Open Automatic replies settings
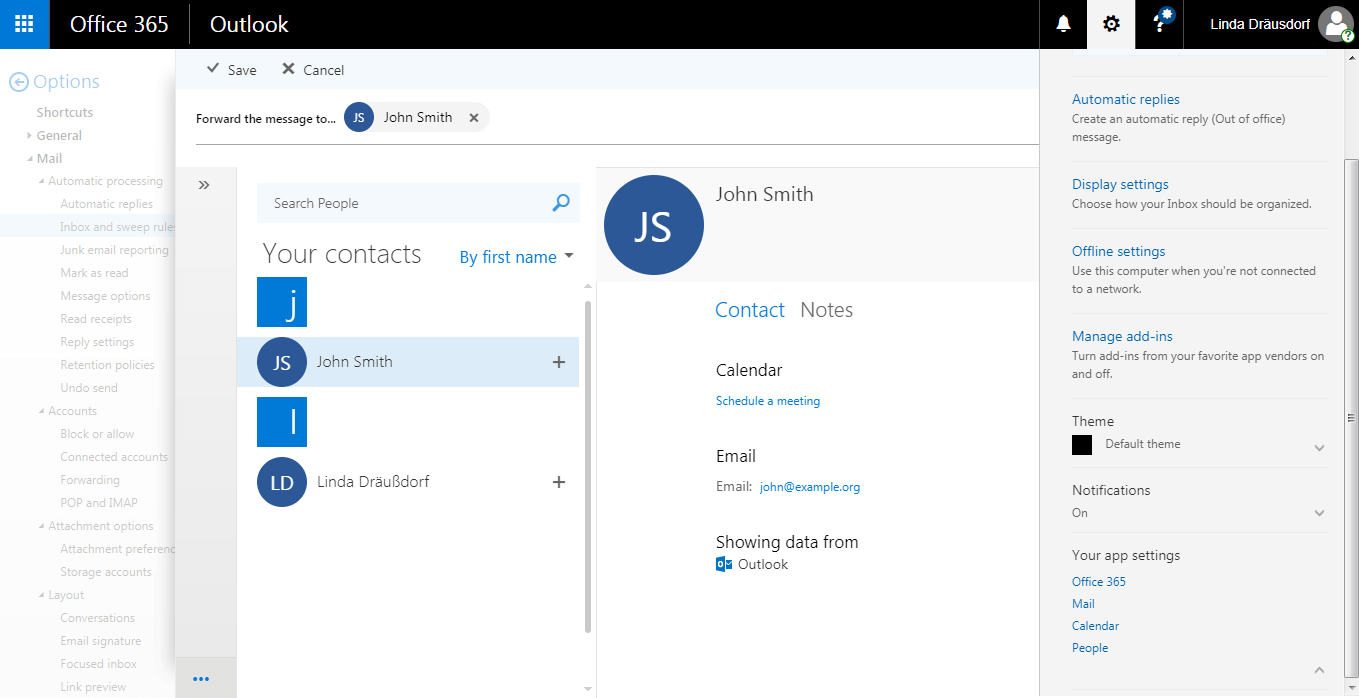This screenshot has height=698, width=1359. coord(1125,99)
